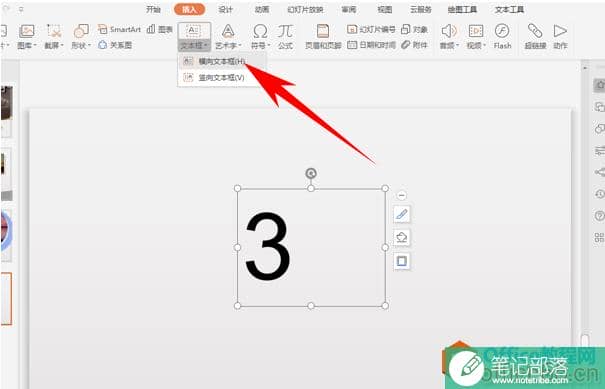Click the 视频 video film icon

pos(476,31)
